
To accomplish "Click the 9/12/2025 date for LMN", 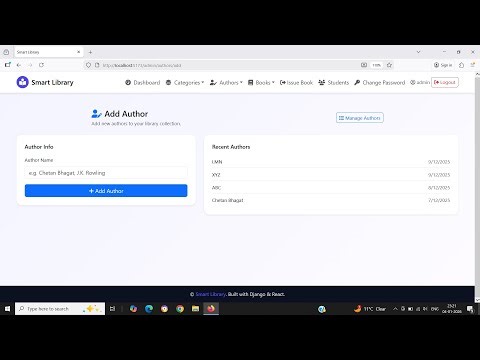I will [x=439, y=162].
